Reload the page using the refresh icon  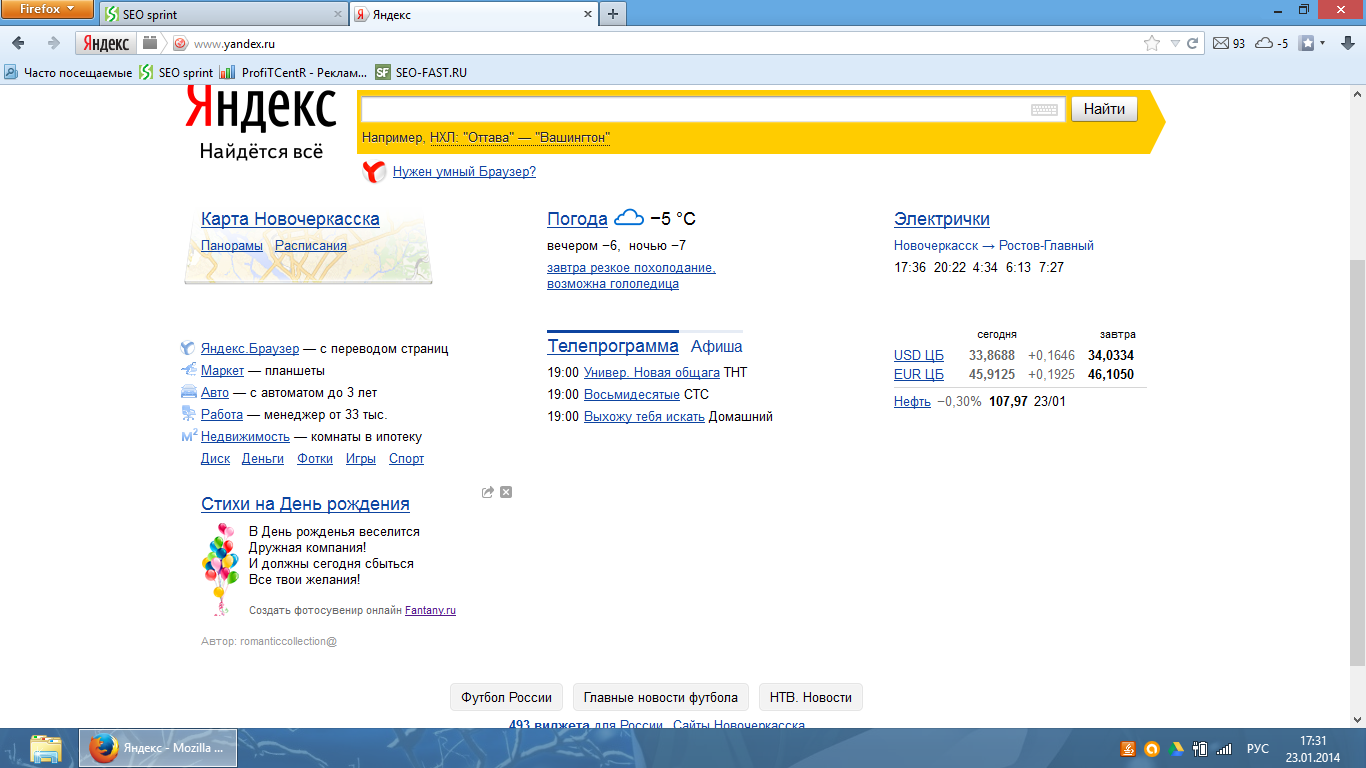coord(1192,43)
